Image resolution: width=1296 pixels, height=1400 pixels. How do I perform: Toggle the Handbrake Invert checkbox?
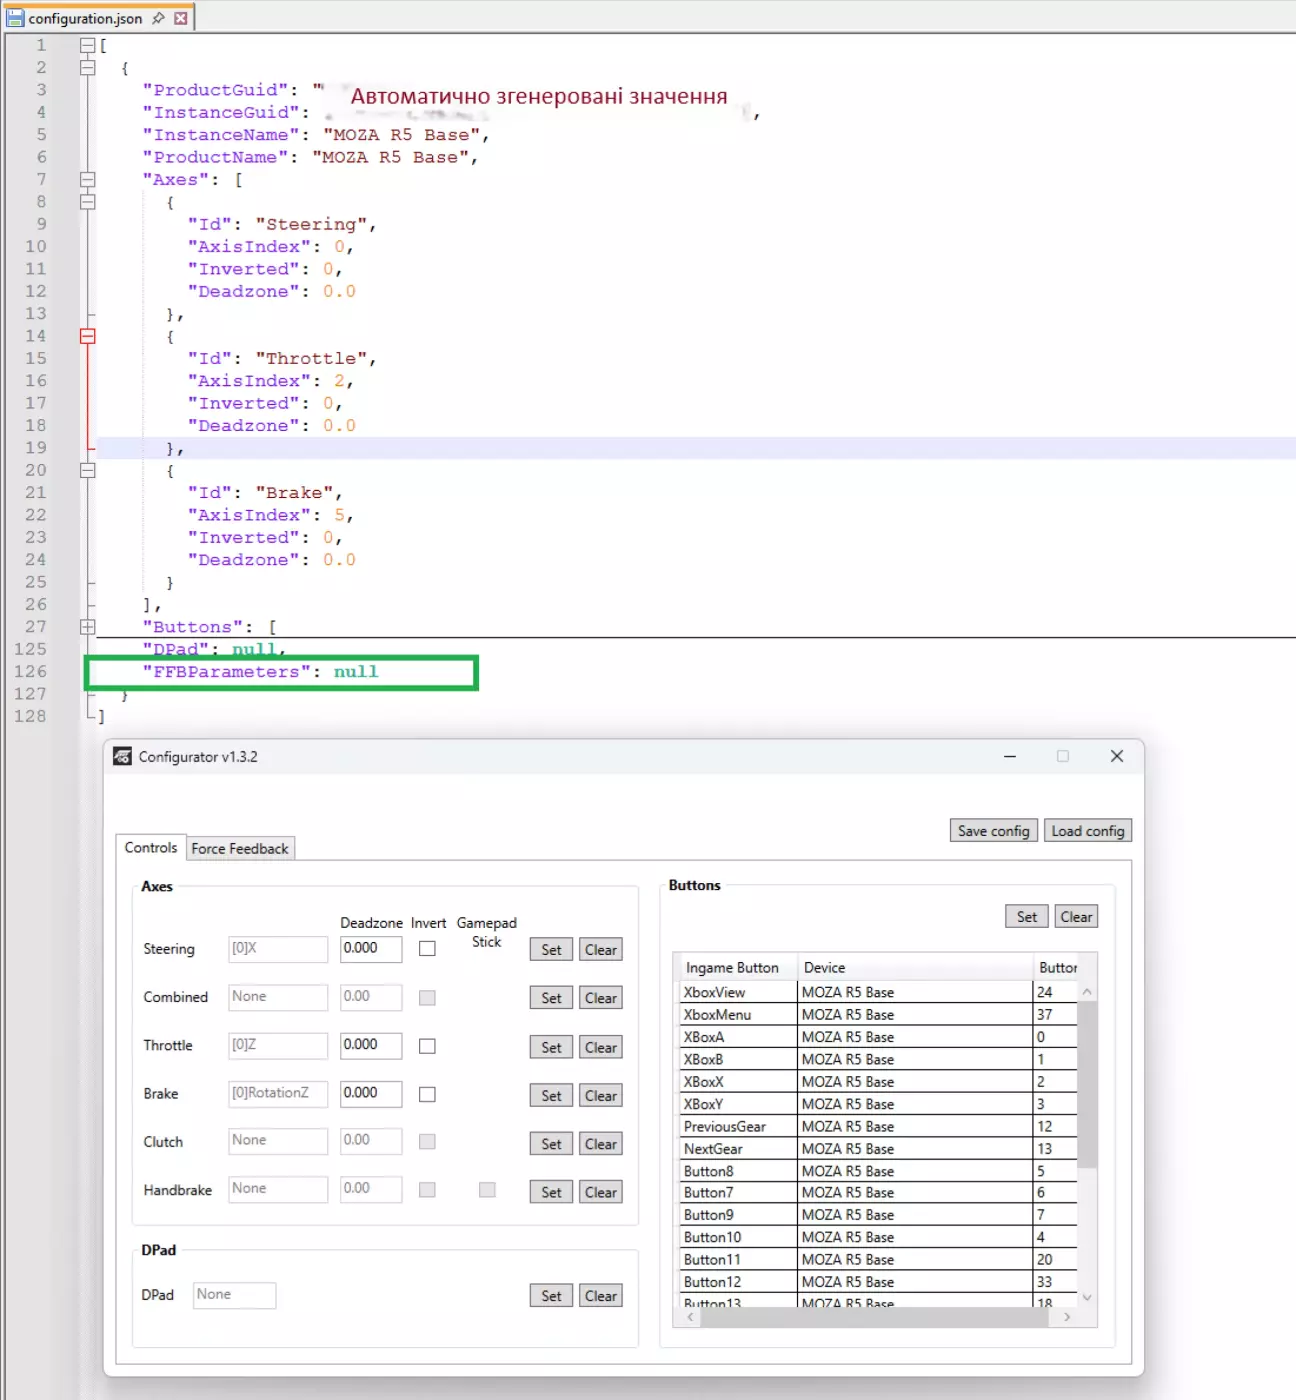pos(427,1190)
